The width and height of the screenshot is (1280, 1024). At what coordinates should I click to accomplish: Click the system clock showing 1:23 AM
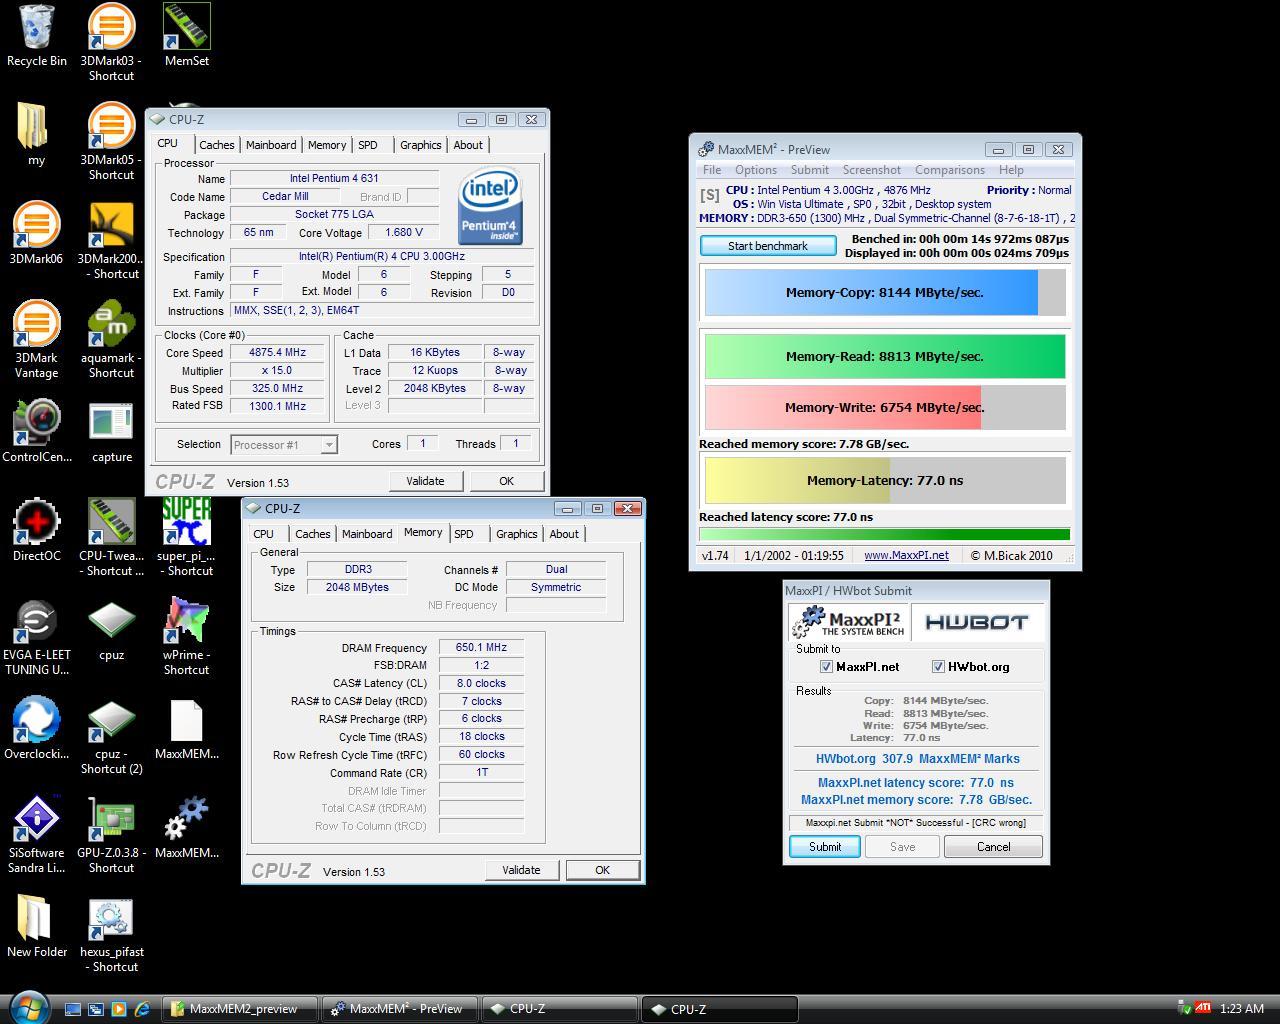pyautogui.click(x=1242, y=1009)
